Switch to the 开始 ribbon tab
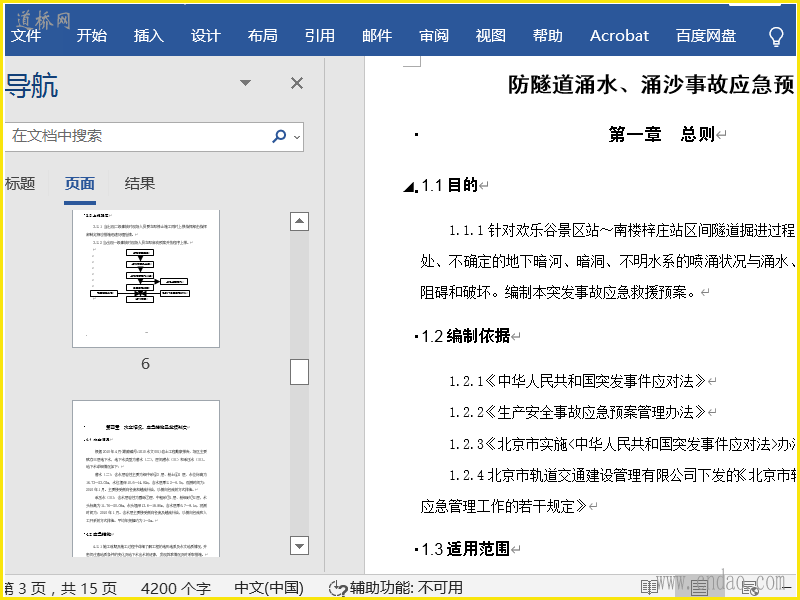 point(91,35)
